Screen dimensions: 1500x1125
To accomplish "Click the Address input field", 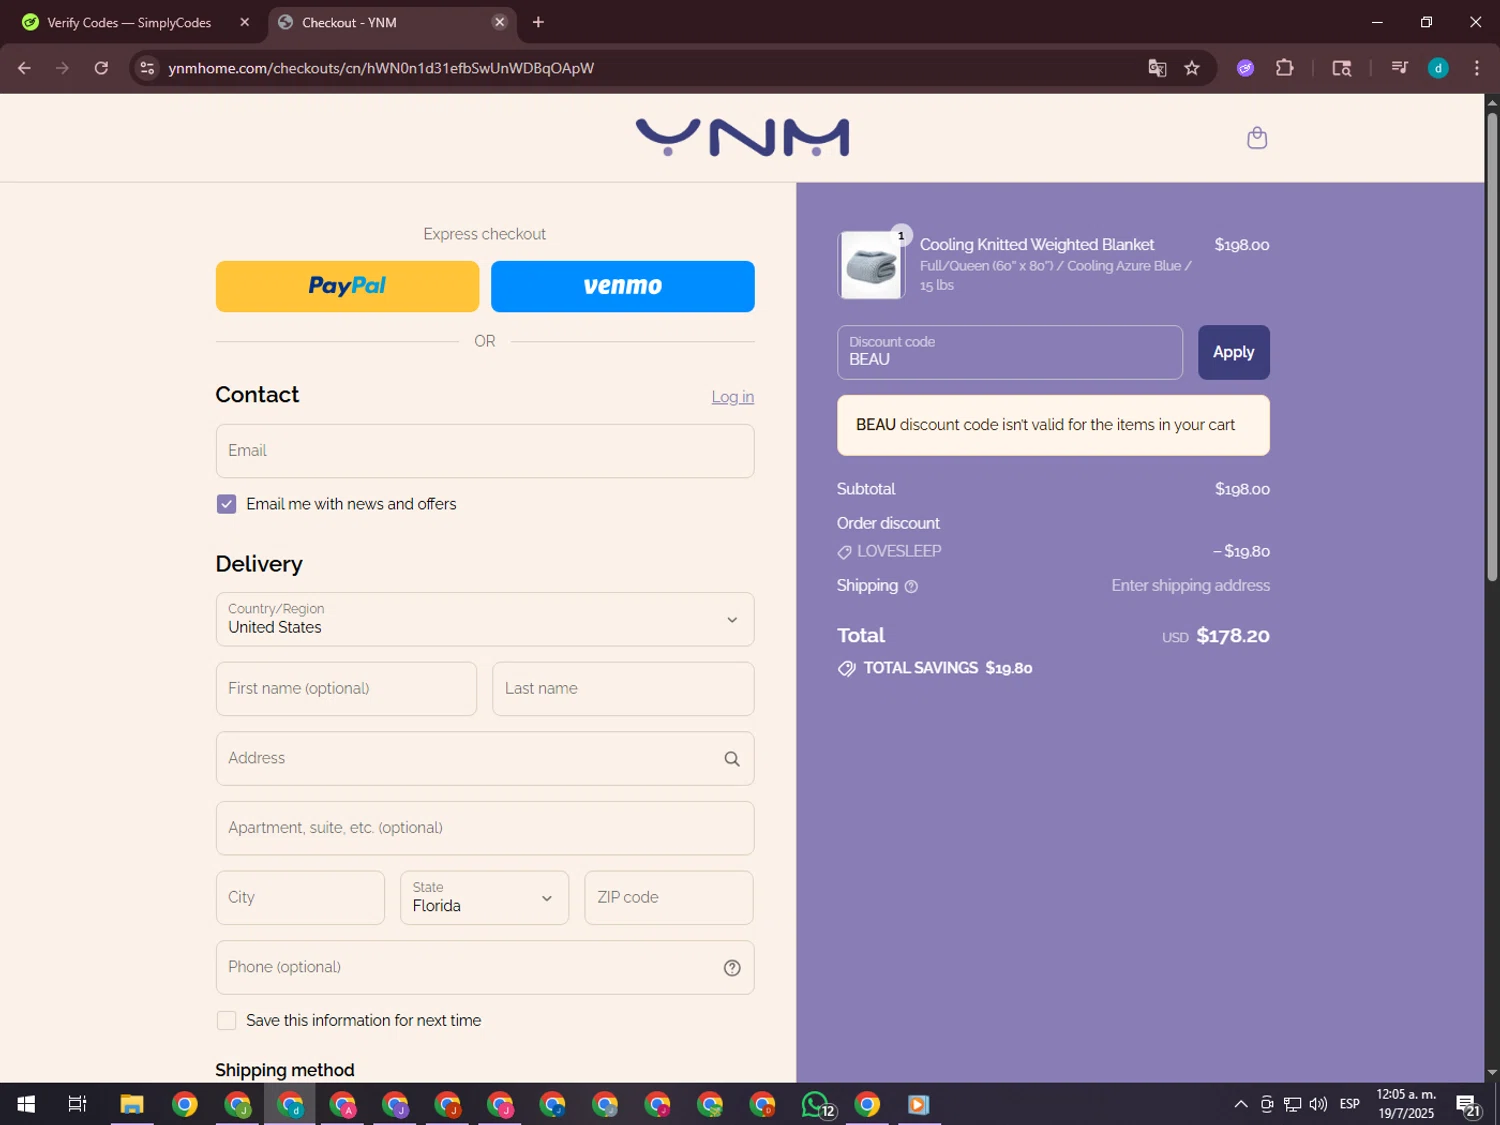I will pyautogui.click(x=485, y=758).
